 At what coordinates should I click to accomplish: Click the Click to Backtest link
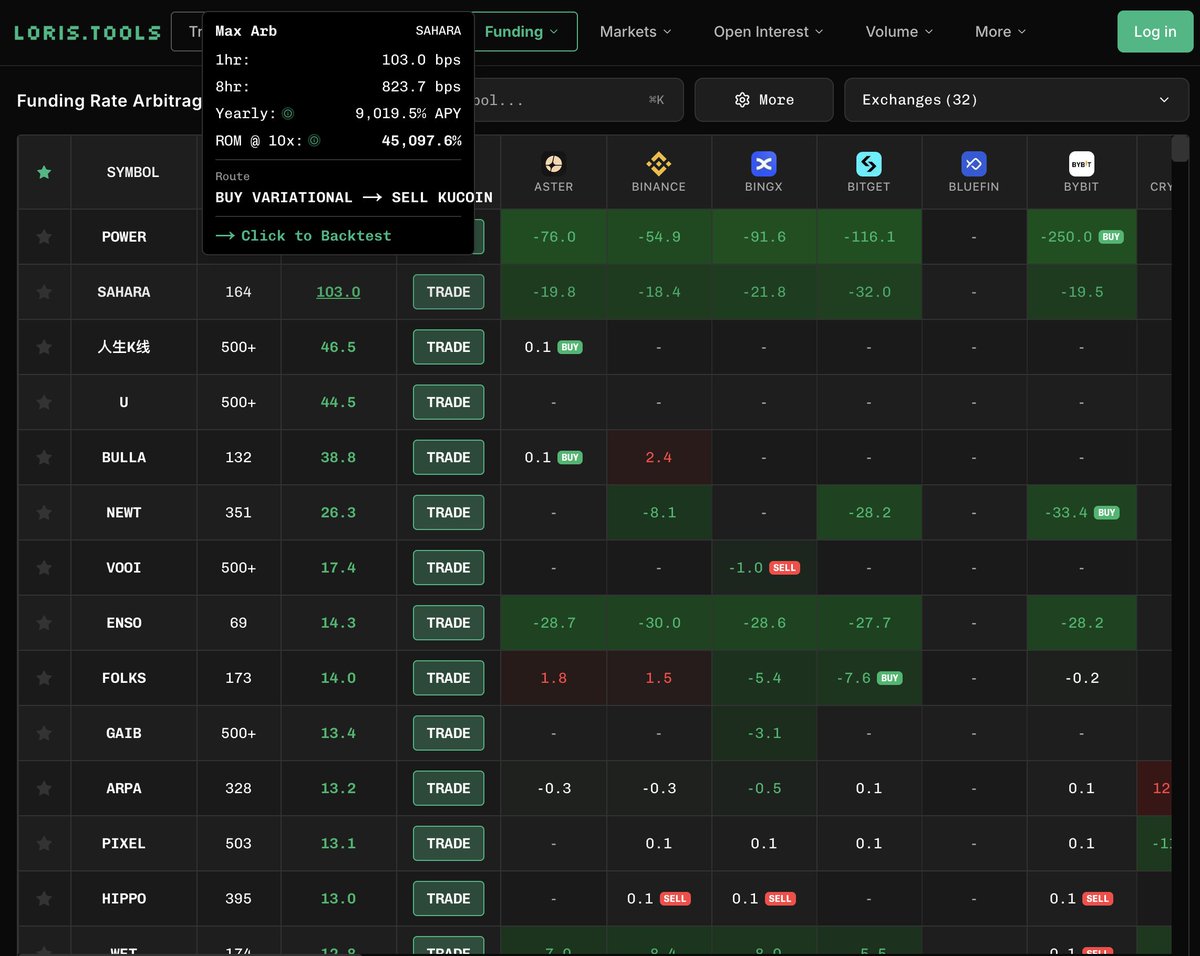pos(303,236)
